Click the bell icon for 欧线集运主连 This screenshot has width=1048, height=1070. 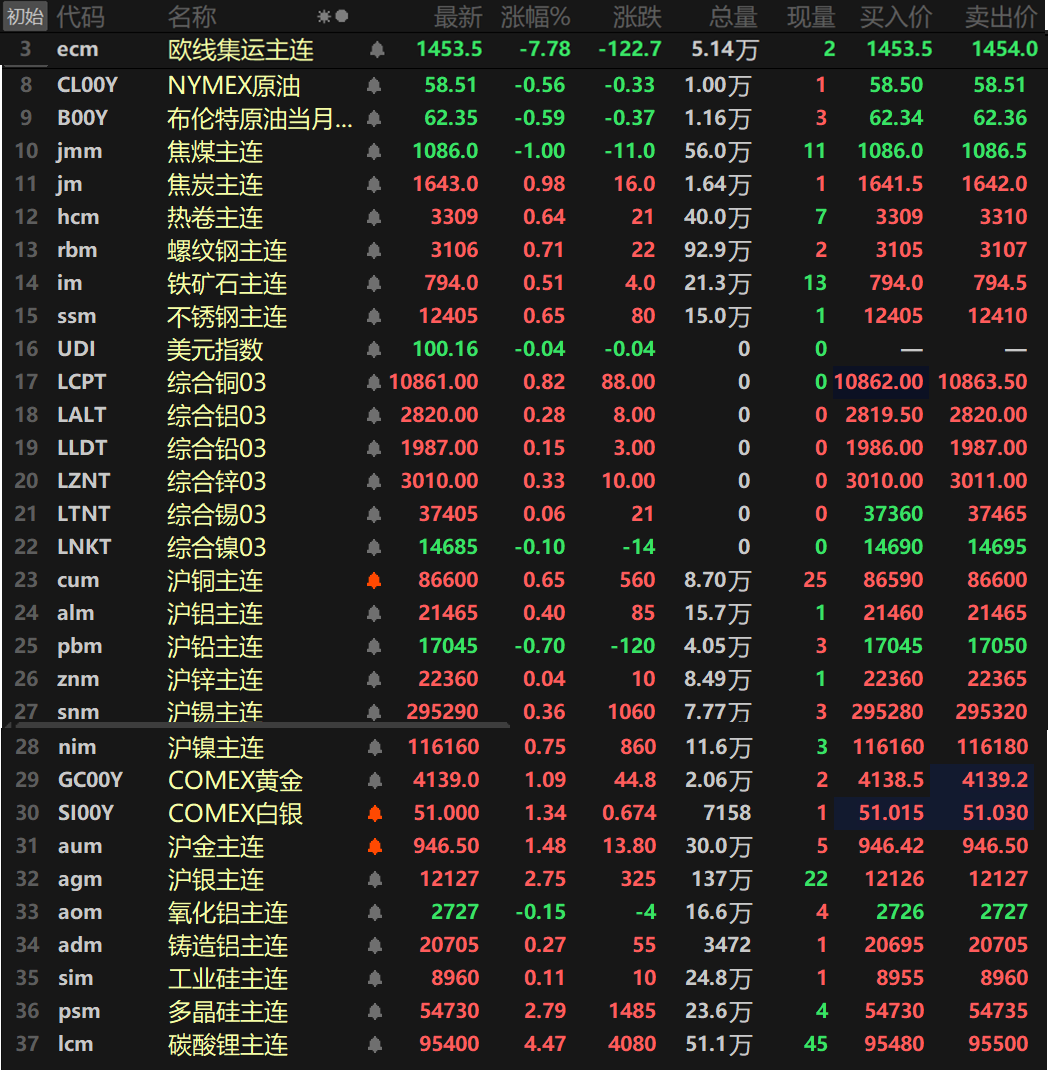click(x=376, y=49)
